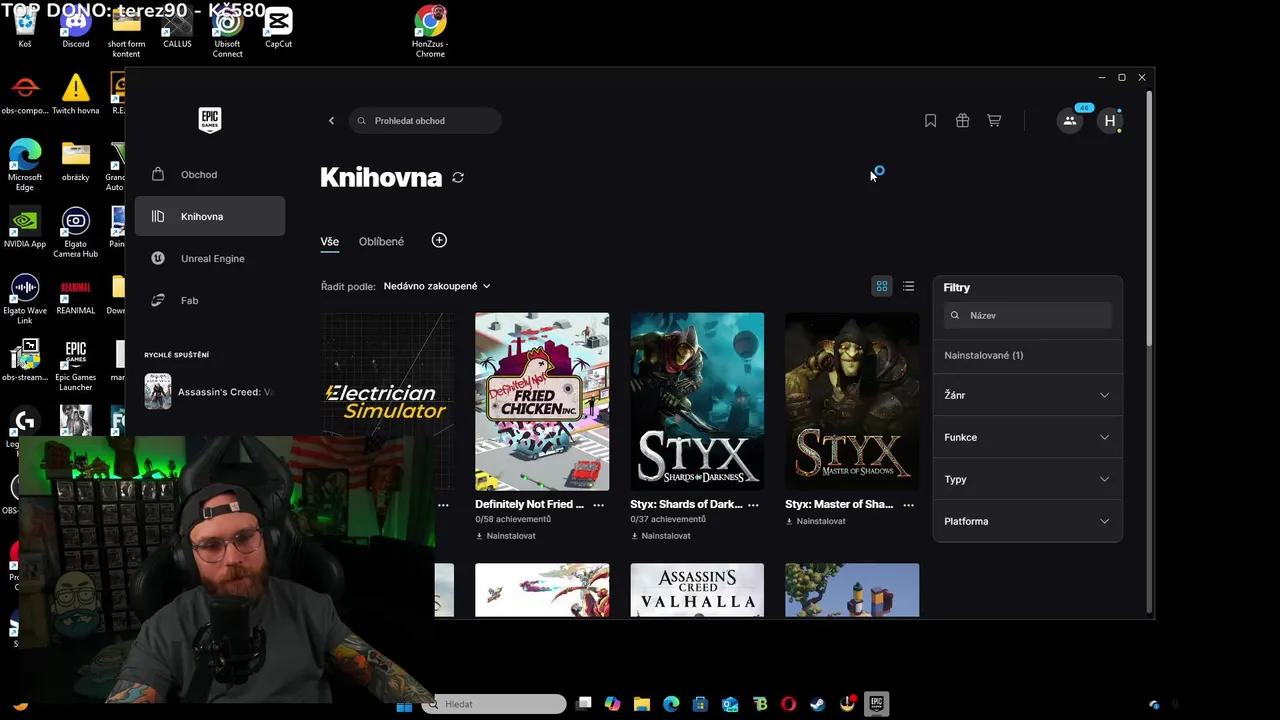Open Electrician Simulator game cover
Image resolution: width=1280 pixels, height=720 pixels.
(x=387, y=401)
